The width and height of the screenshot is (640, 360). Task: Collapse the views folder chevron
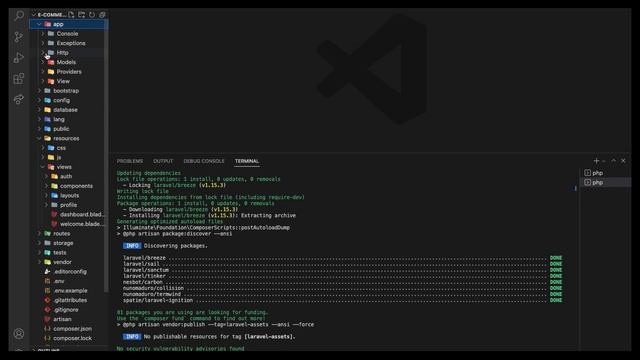click(x=43, y=167)
